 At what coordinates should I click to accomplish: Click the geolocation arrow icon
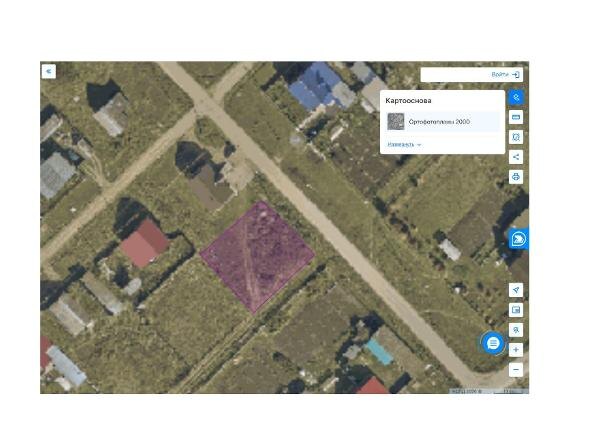[x=516, y=290]
